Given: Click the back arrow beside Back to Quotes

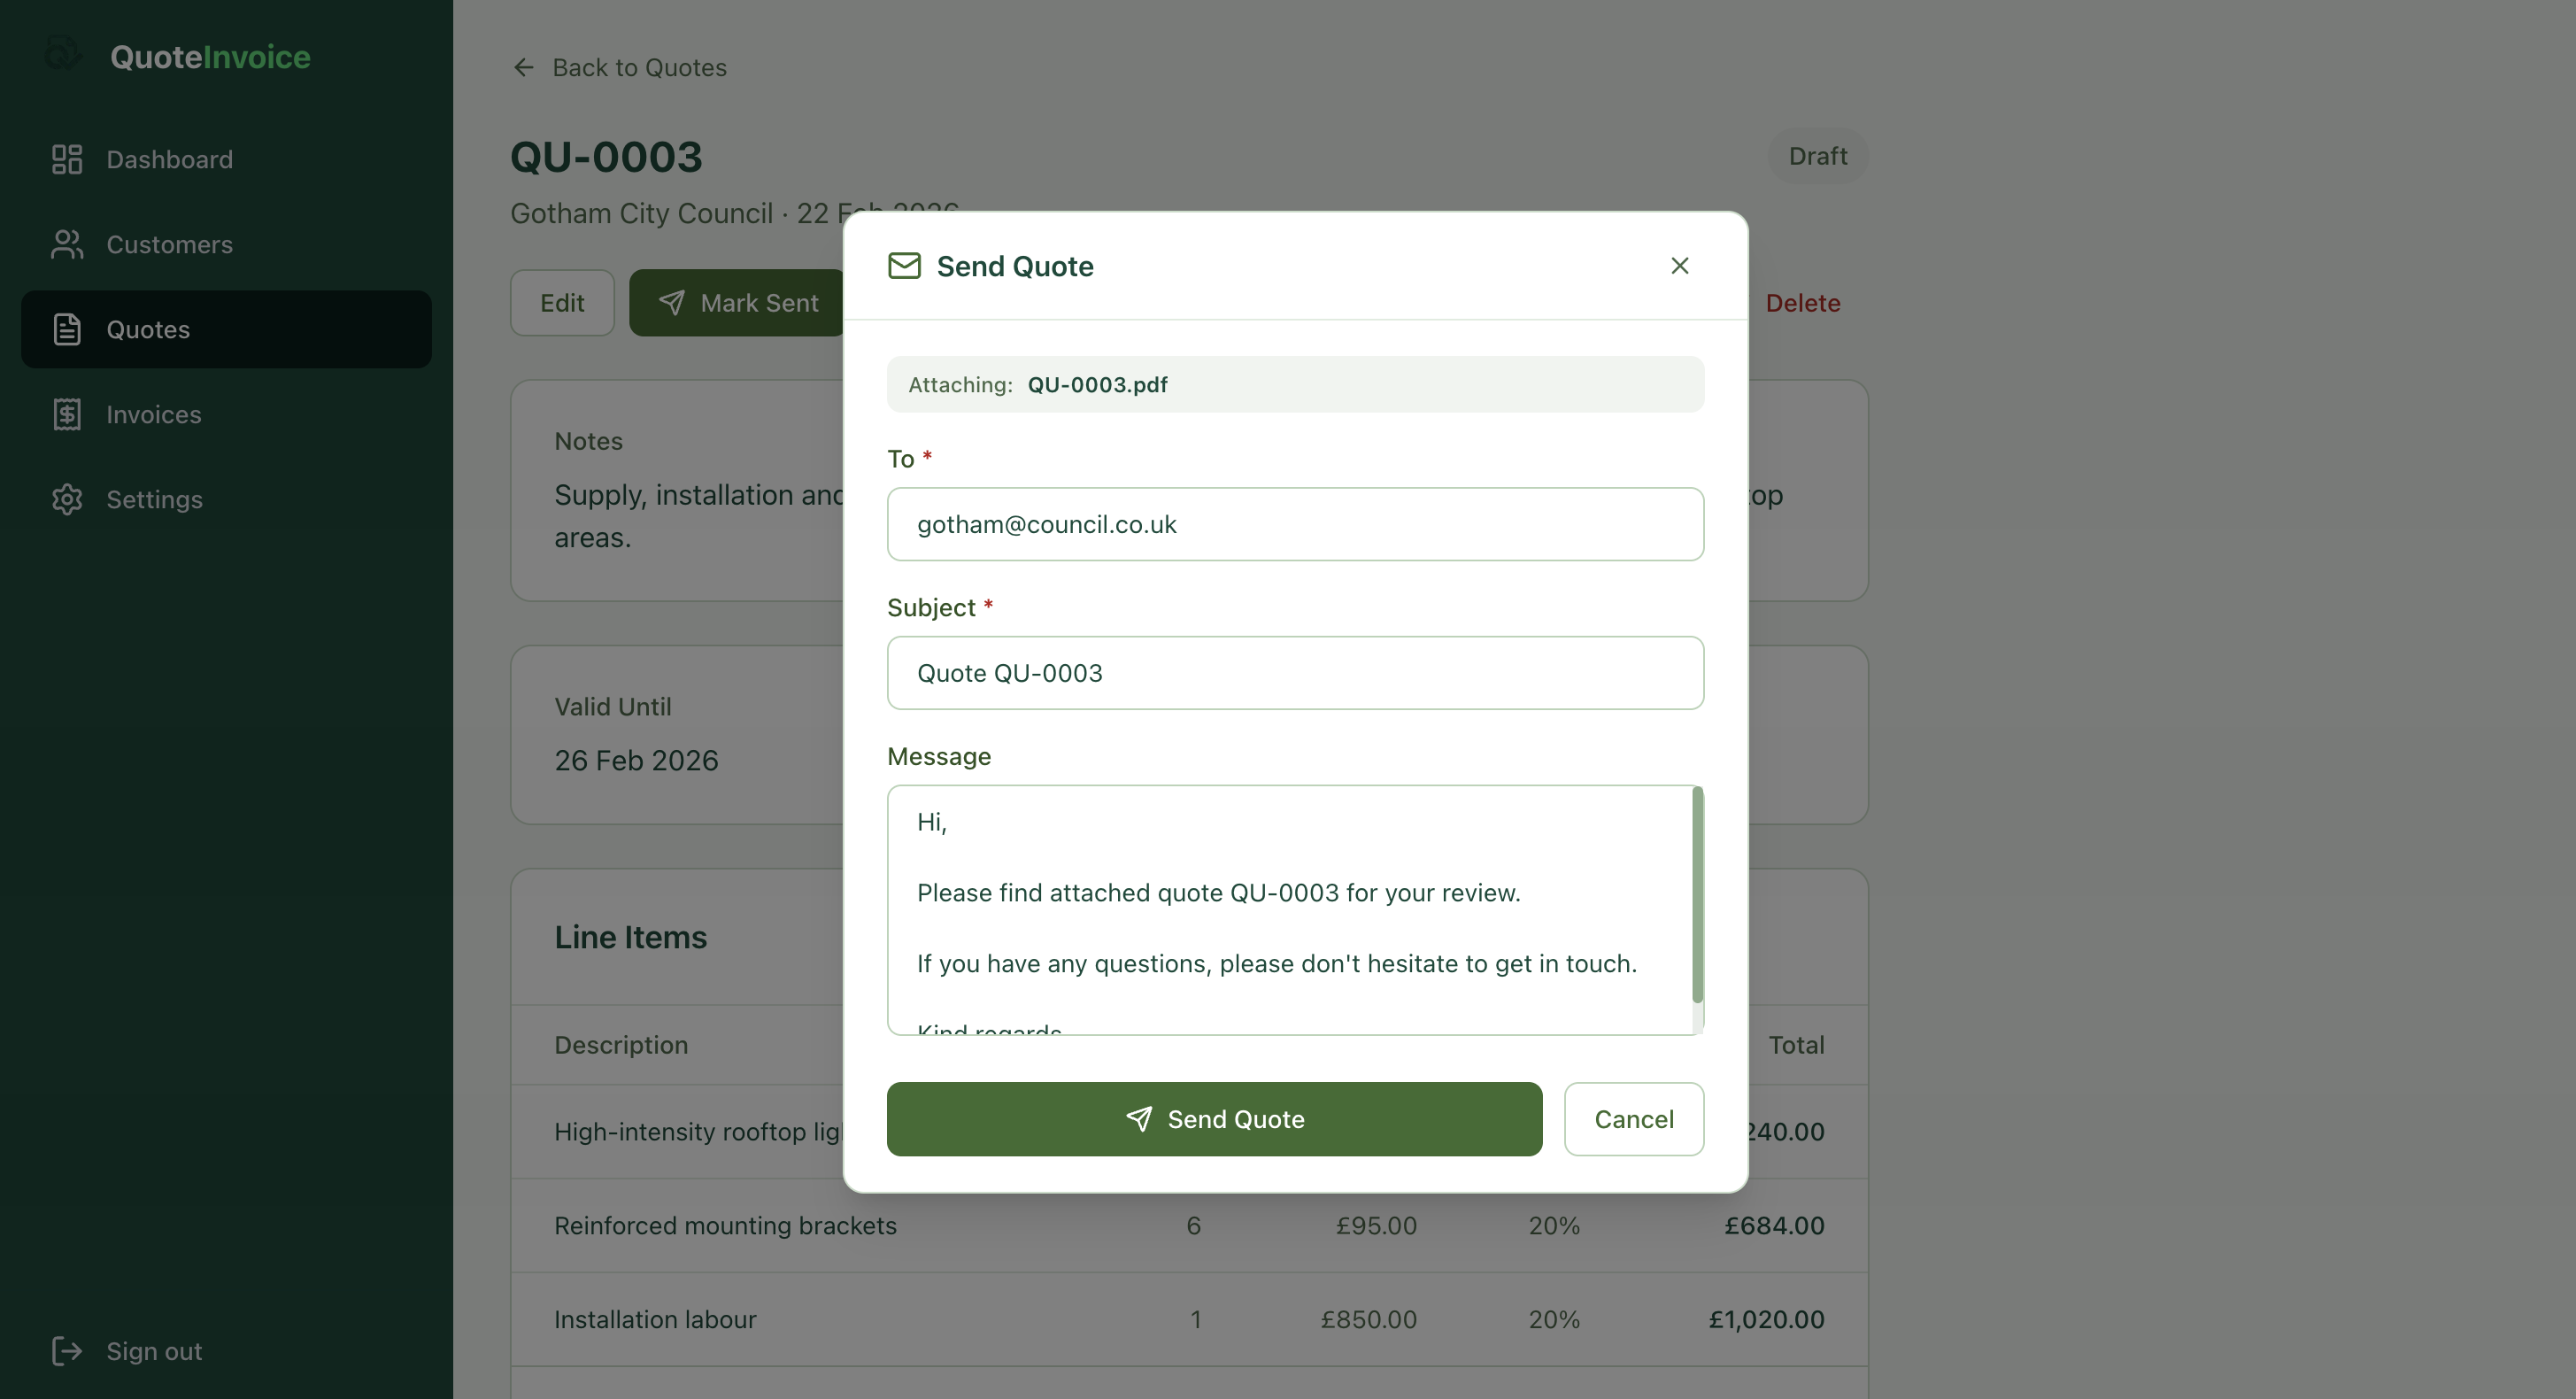Looking at the screenshot, I should 523,67.
